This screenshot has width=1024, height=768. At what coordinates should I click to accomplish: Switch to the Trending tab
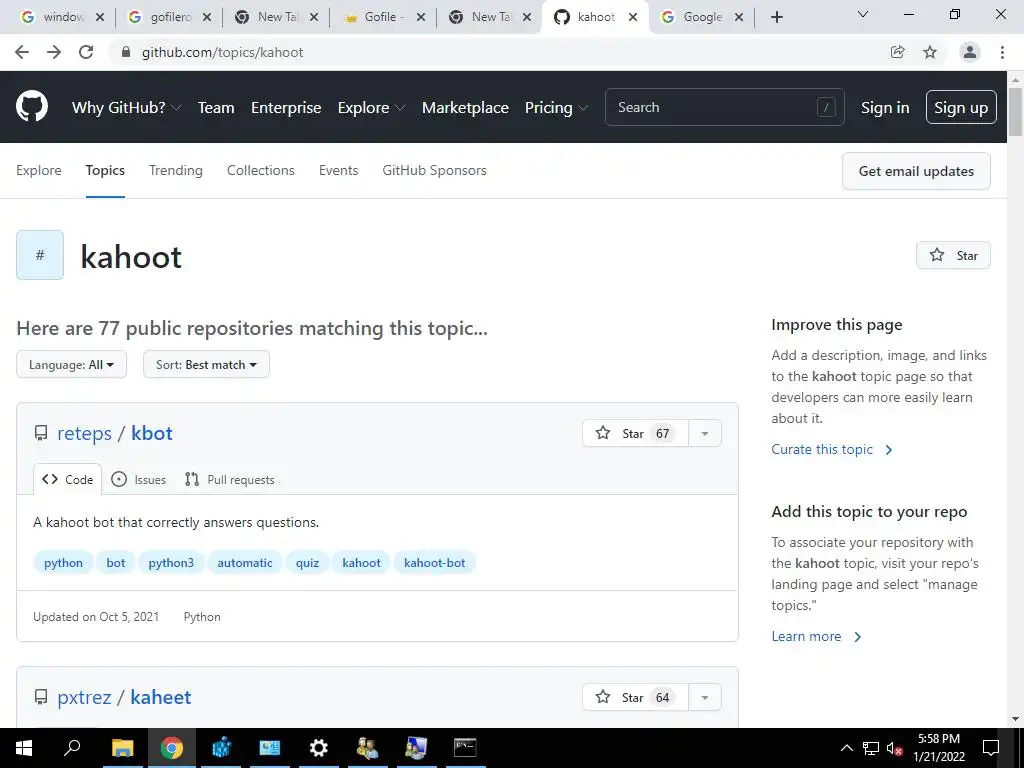[176, 170]
